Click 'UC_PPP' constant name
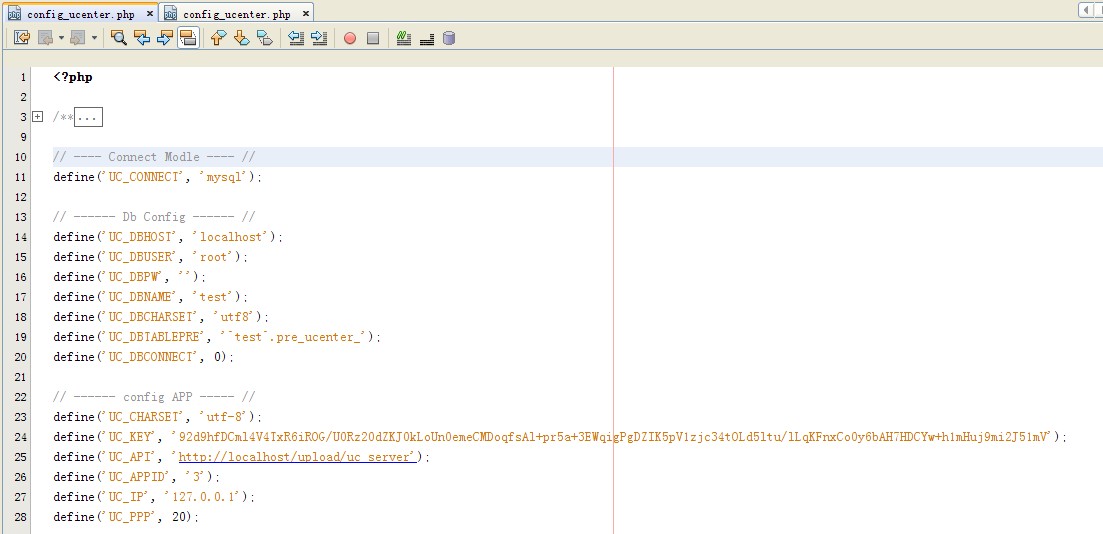 [x=130, y=517]
